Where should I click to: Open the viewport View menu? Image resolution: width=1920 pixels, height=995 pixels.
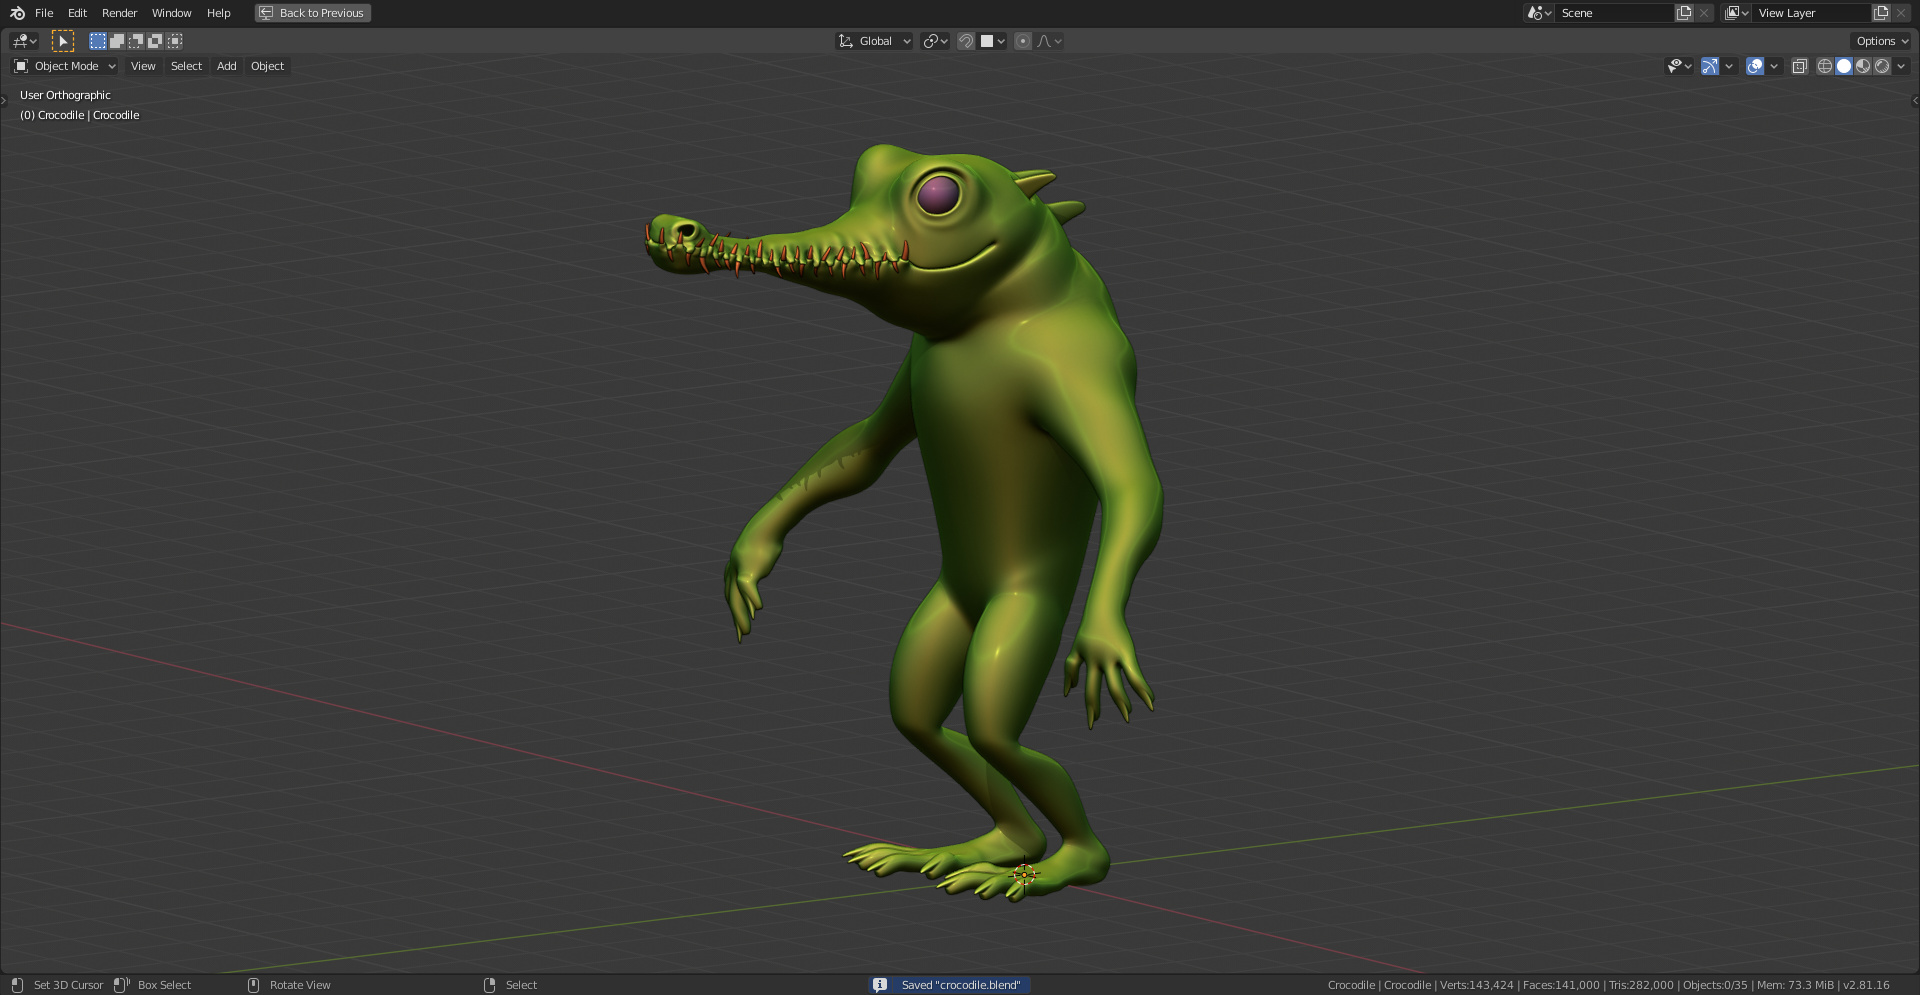point(143,66)
